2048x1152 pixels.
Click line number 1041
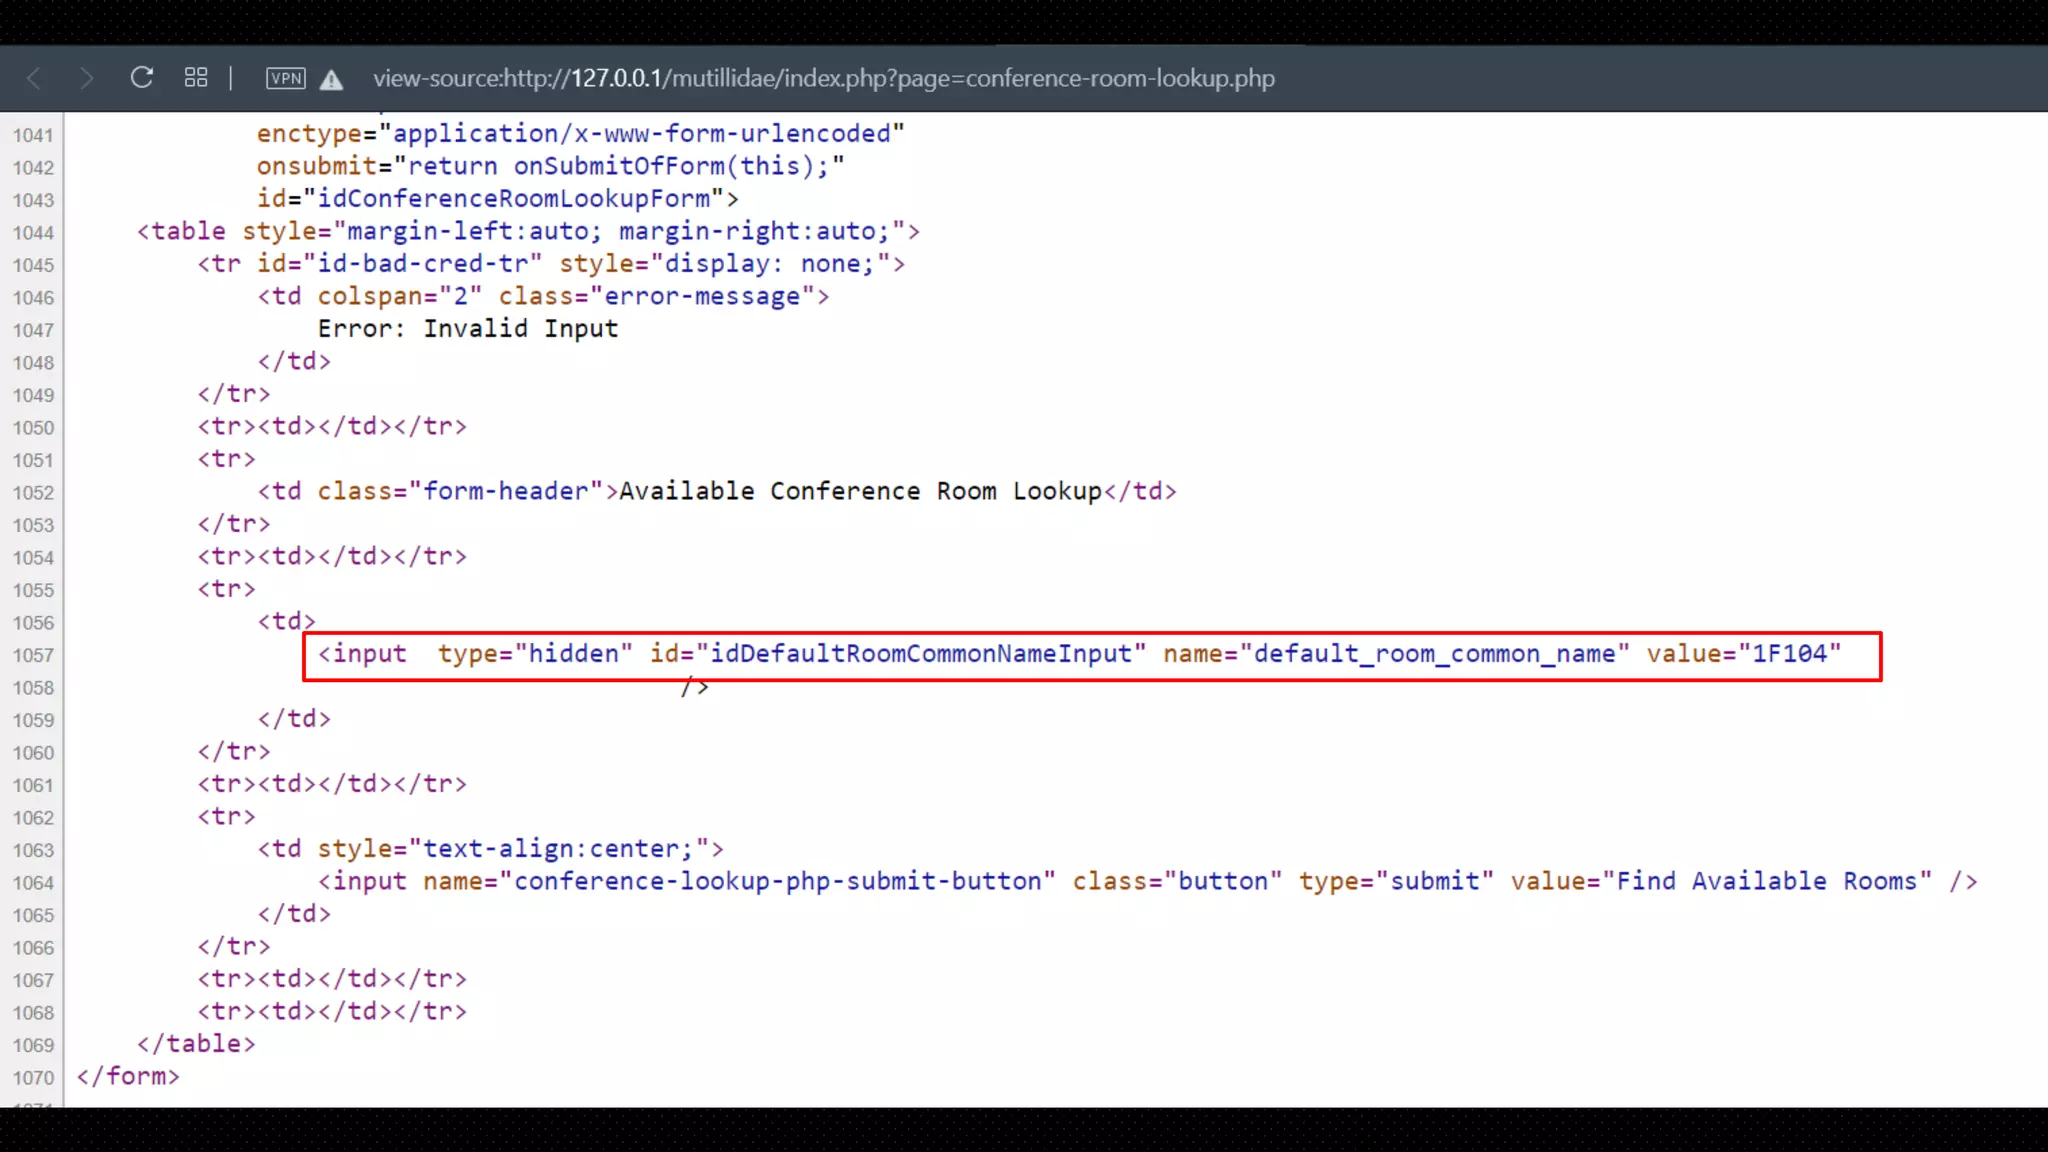[x=33, y=136]
